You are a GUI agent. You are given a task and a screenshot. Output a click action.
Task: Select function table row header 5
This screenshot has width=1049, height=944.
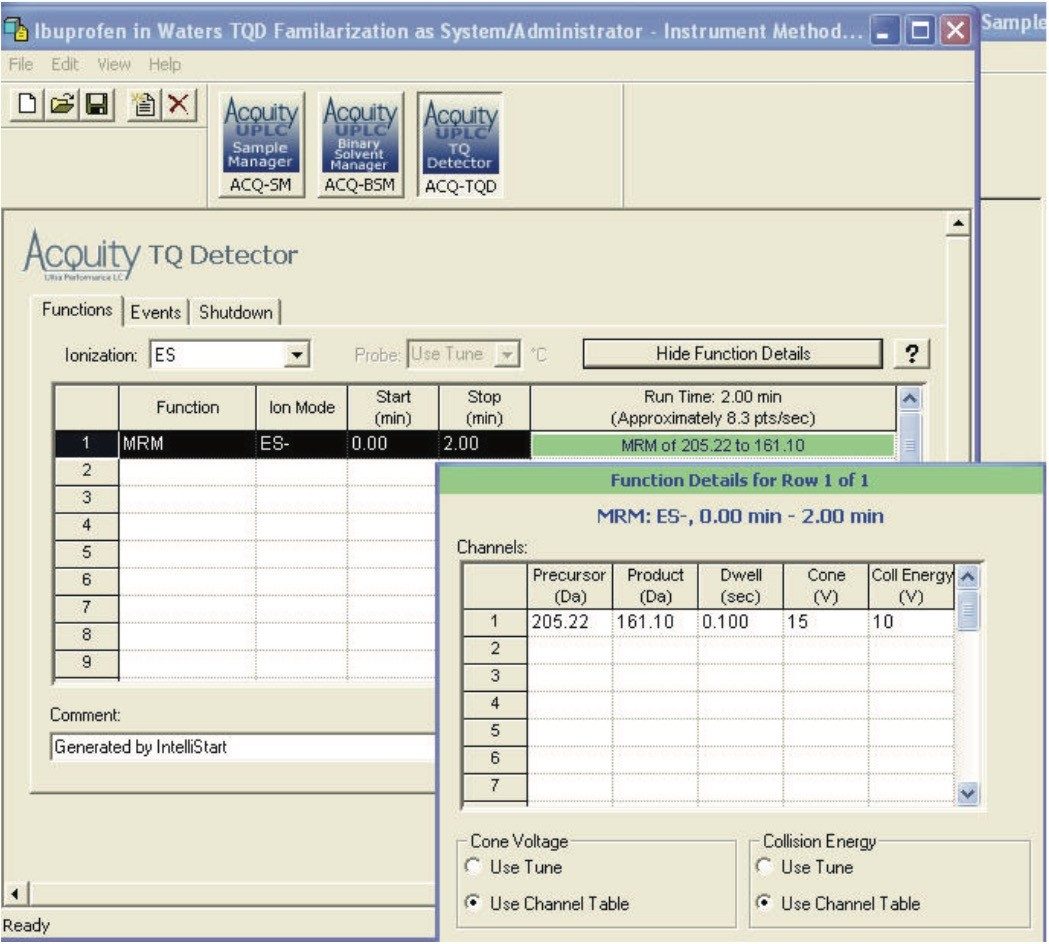pyautogui.click(x=86, y=553)
